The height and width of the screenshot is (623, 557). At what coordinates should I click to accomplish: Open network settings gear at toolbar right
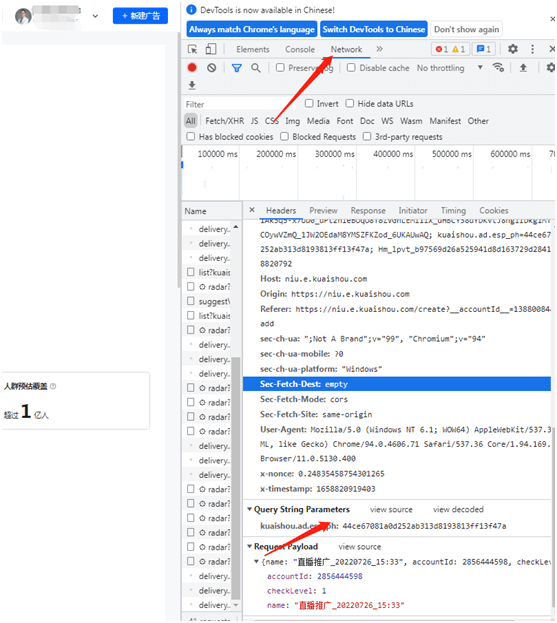(551, 68)
